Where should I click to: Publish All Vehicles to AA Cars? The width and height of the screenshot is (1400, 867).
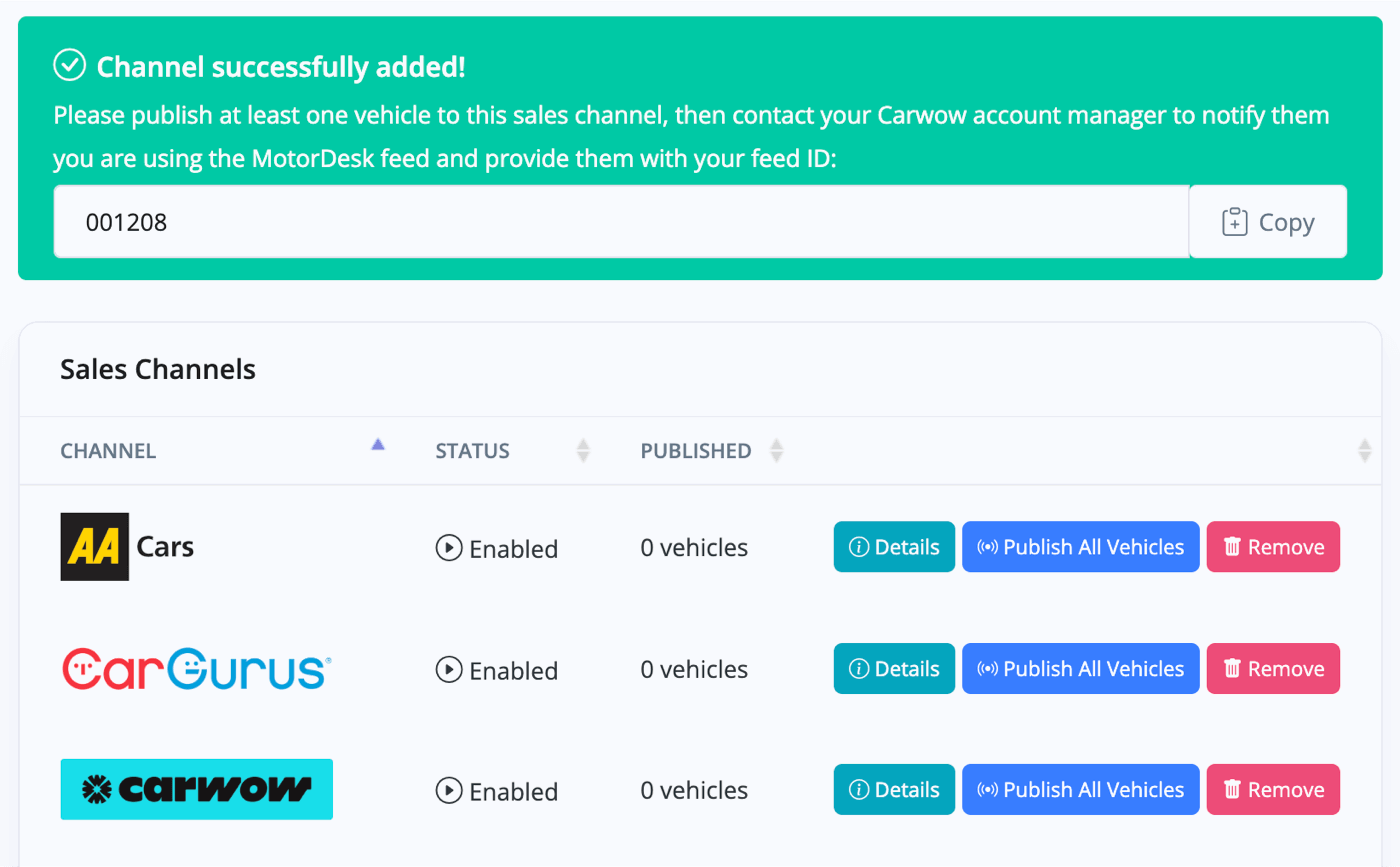coord(1080,547)
